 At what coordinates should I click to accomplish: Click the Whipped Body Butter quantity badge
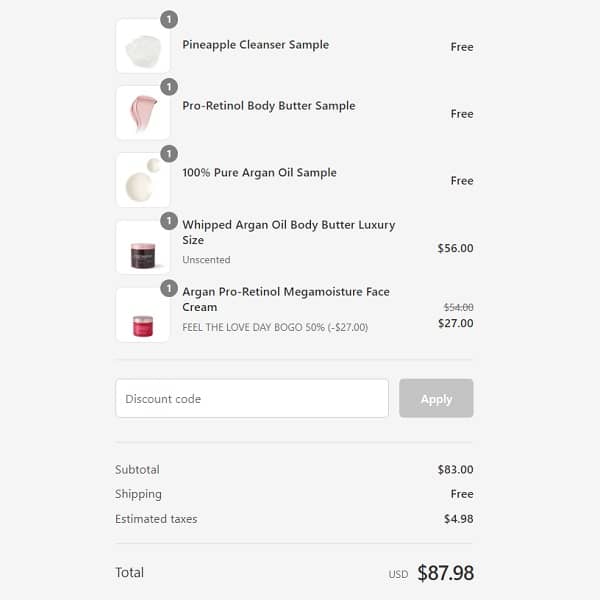point(169,221)
